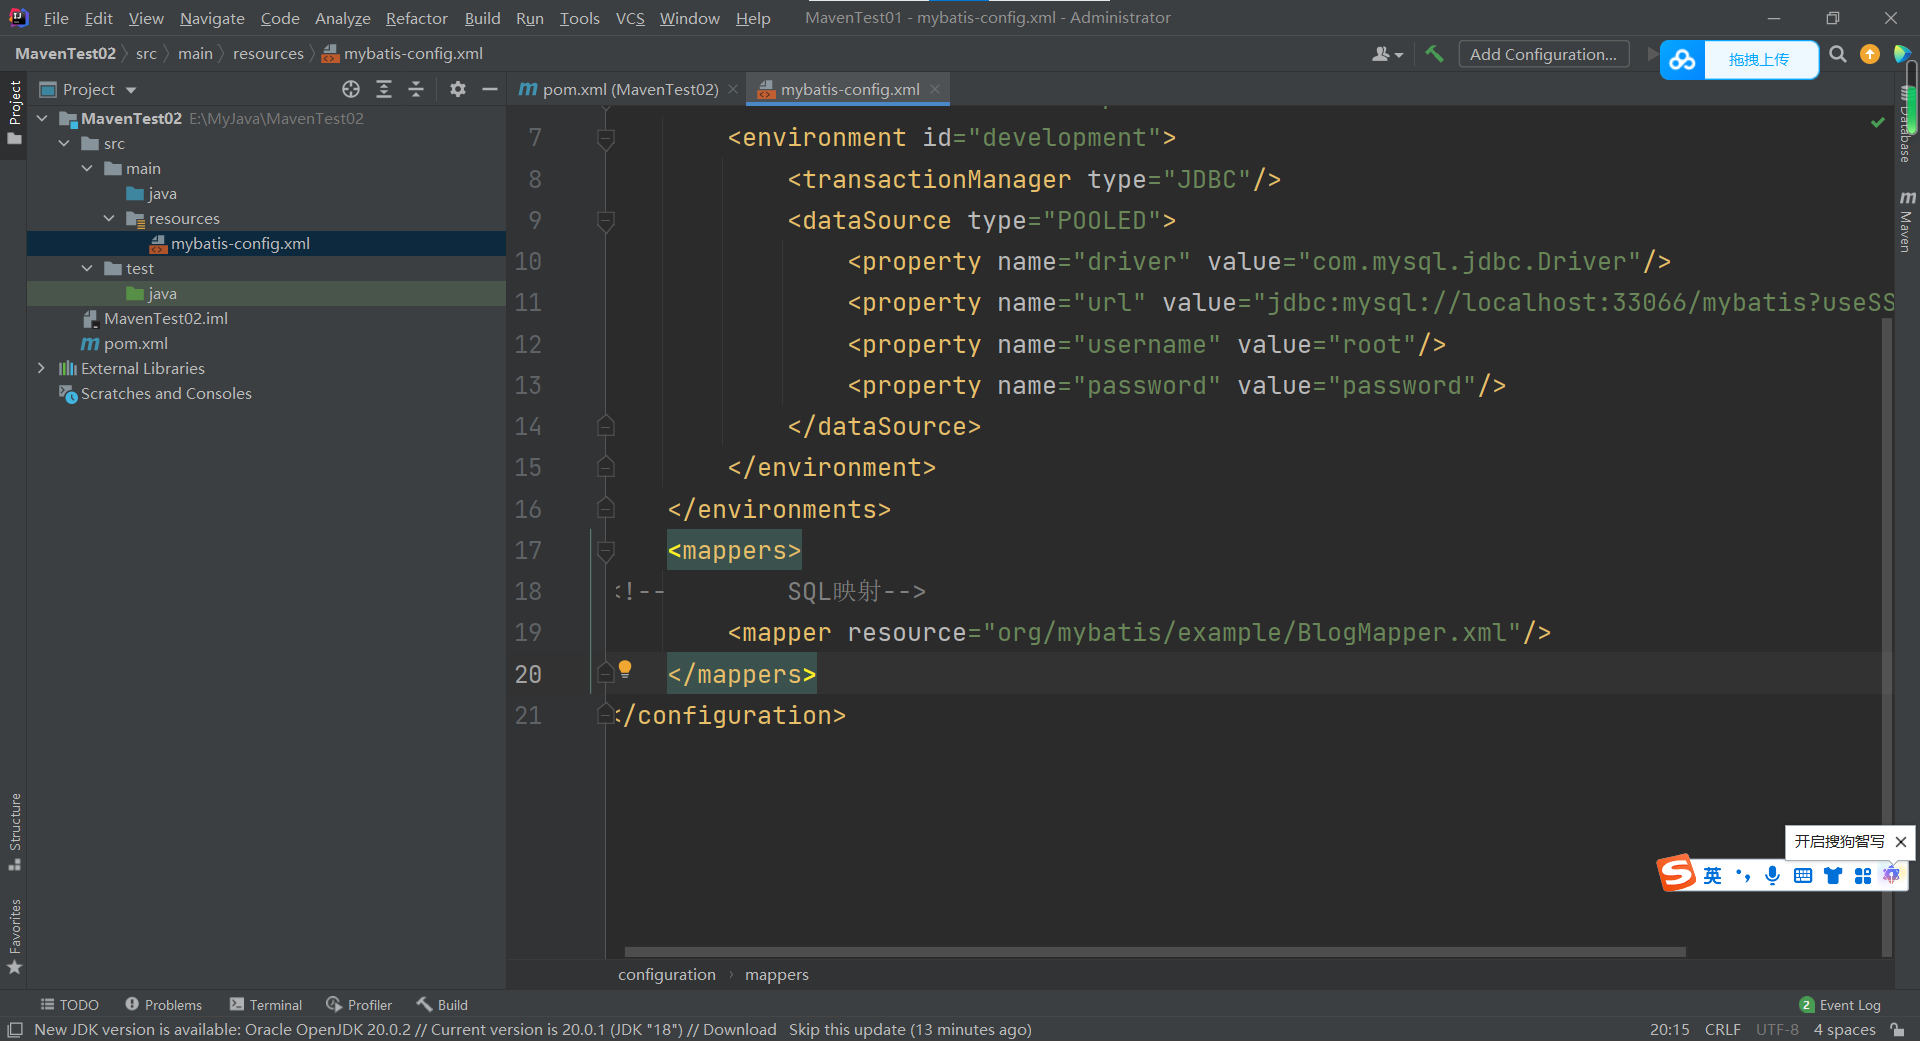Hide the Project tool window
This screenshot has height=1041, width=1920.
pos(490,89)
